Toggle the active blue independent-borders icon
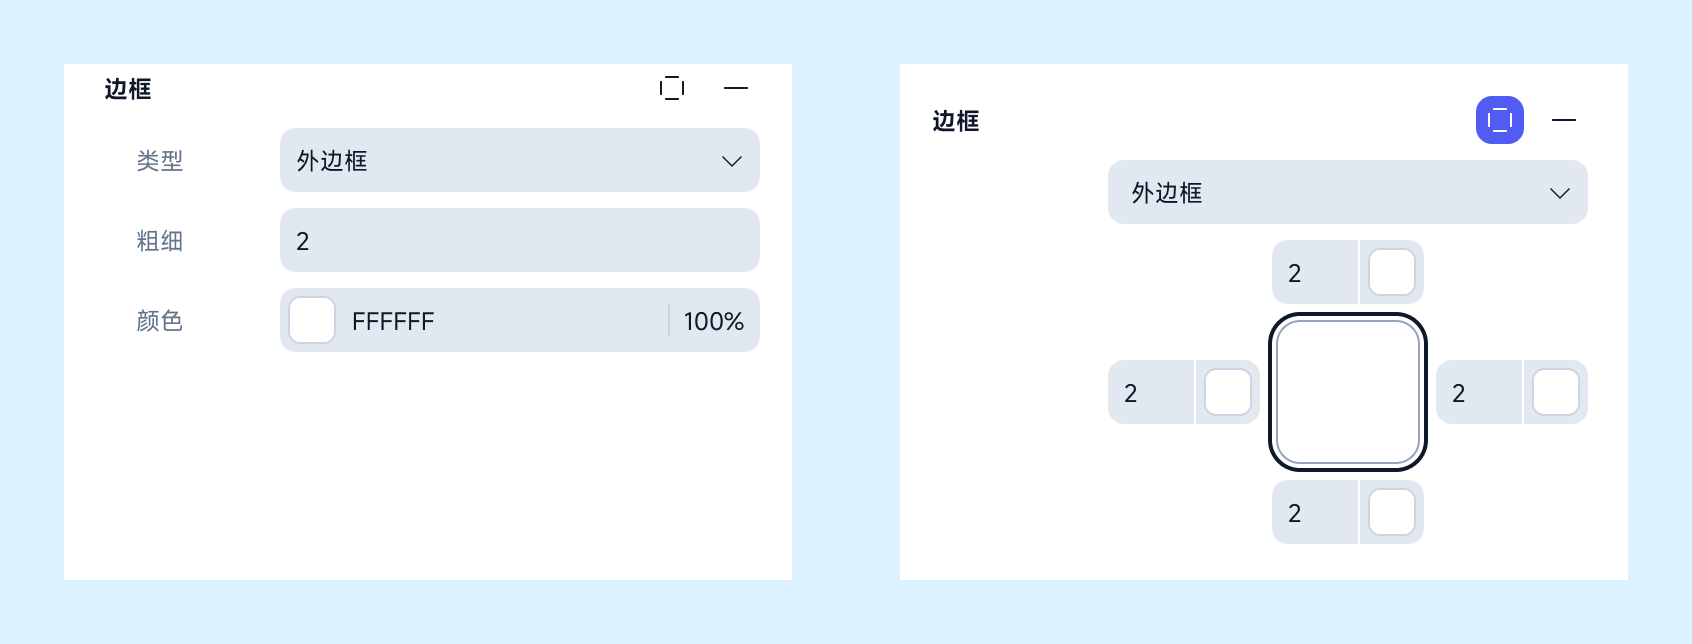The width and height of the screenshot is (1692, 644). click(1500, 120)
